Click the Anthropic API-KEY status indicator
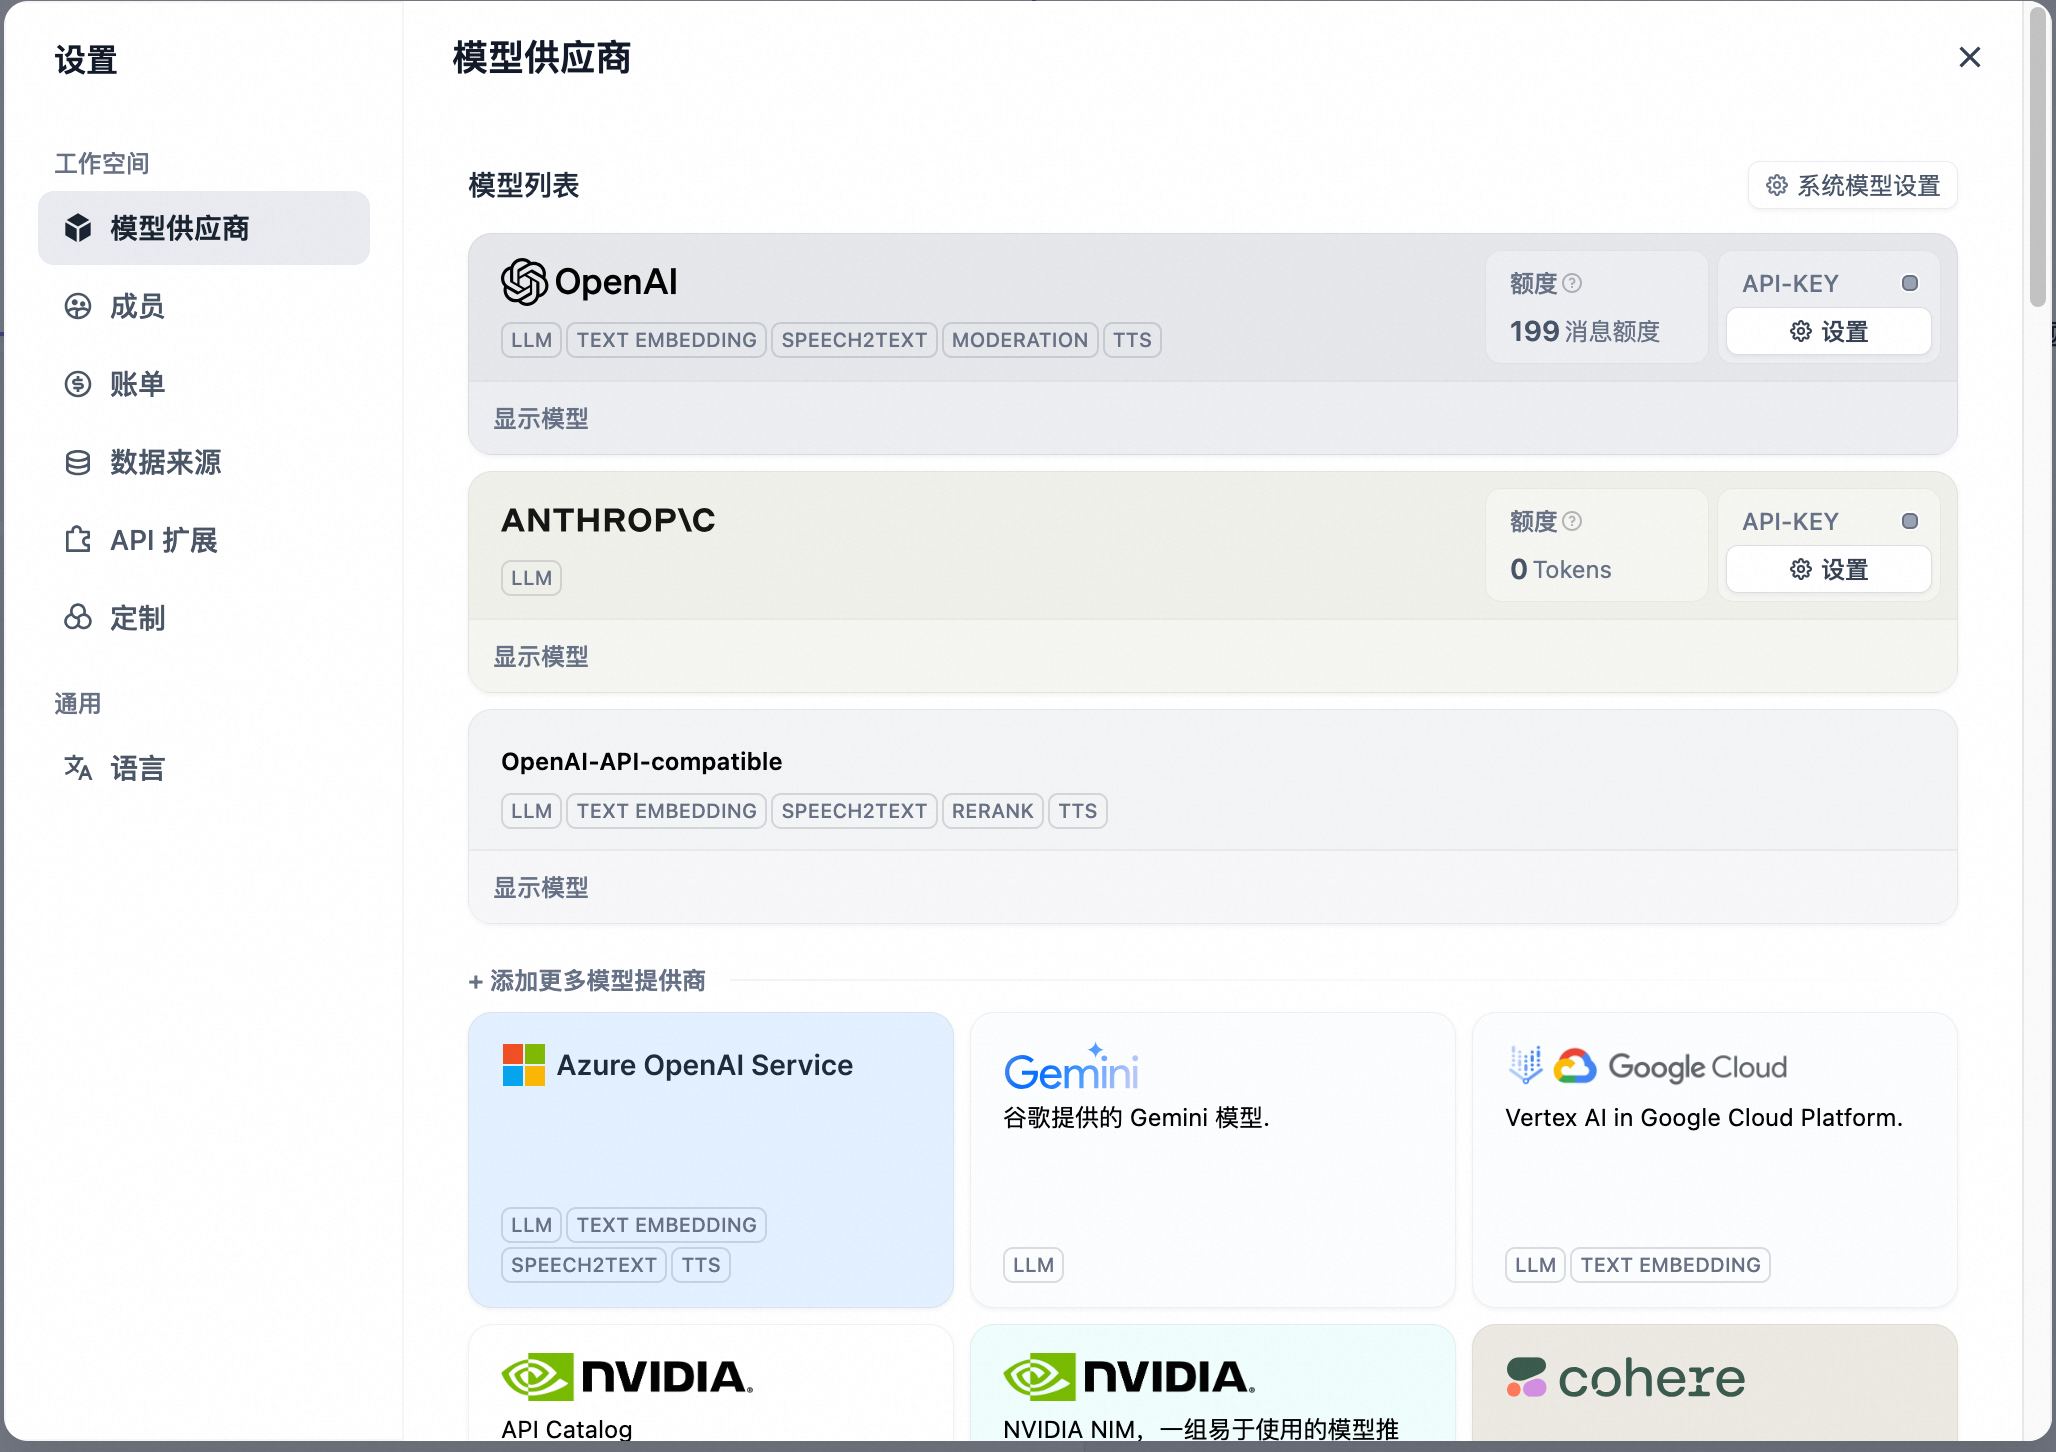This screenshot has height=1452, width=2056. (1910, 521)
